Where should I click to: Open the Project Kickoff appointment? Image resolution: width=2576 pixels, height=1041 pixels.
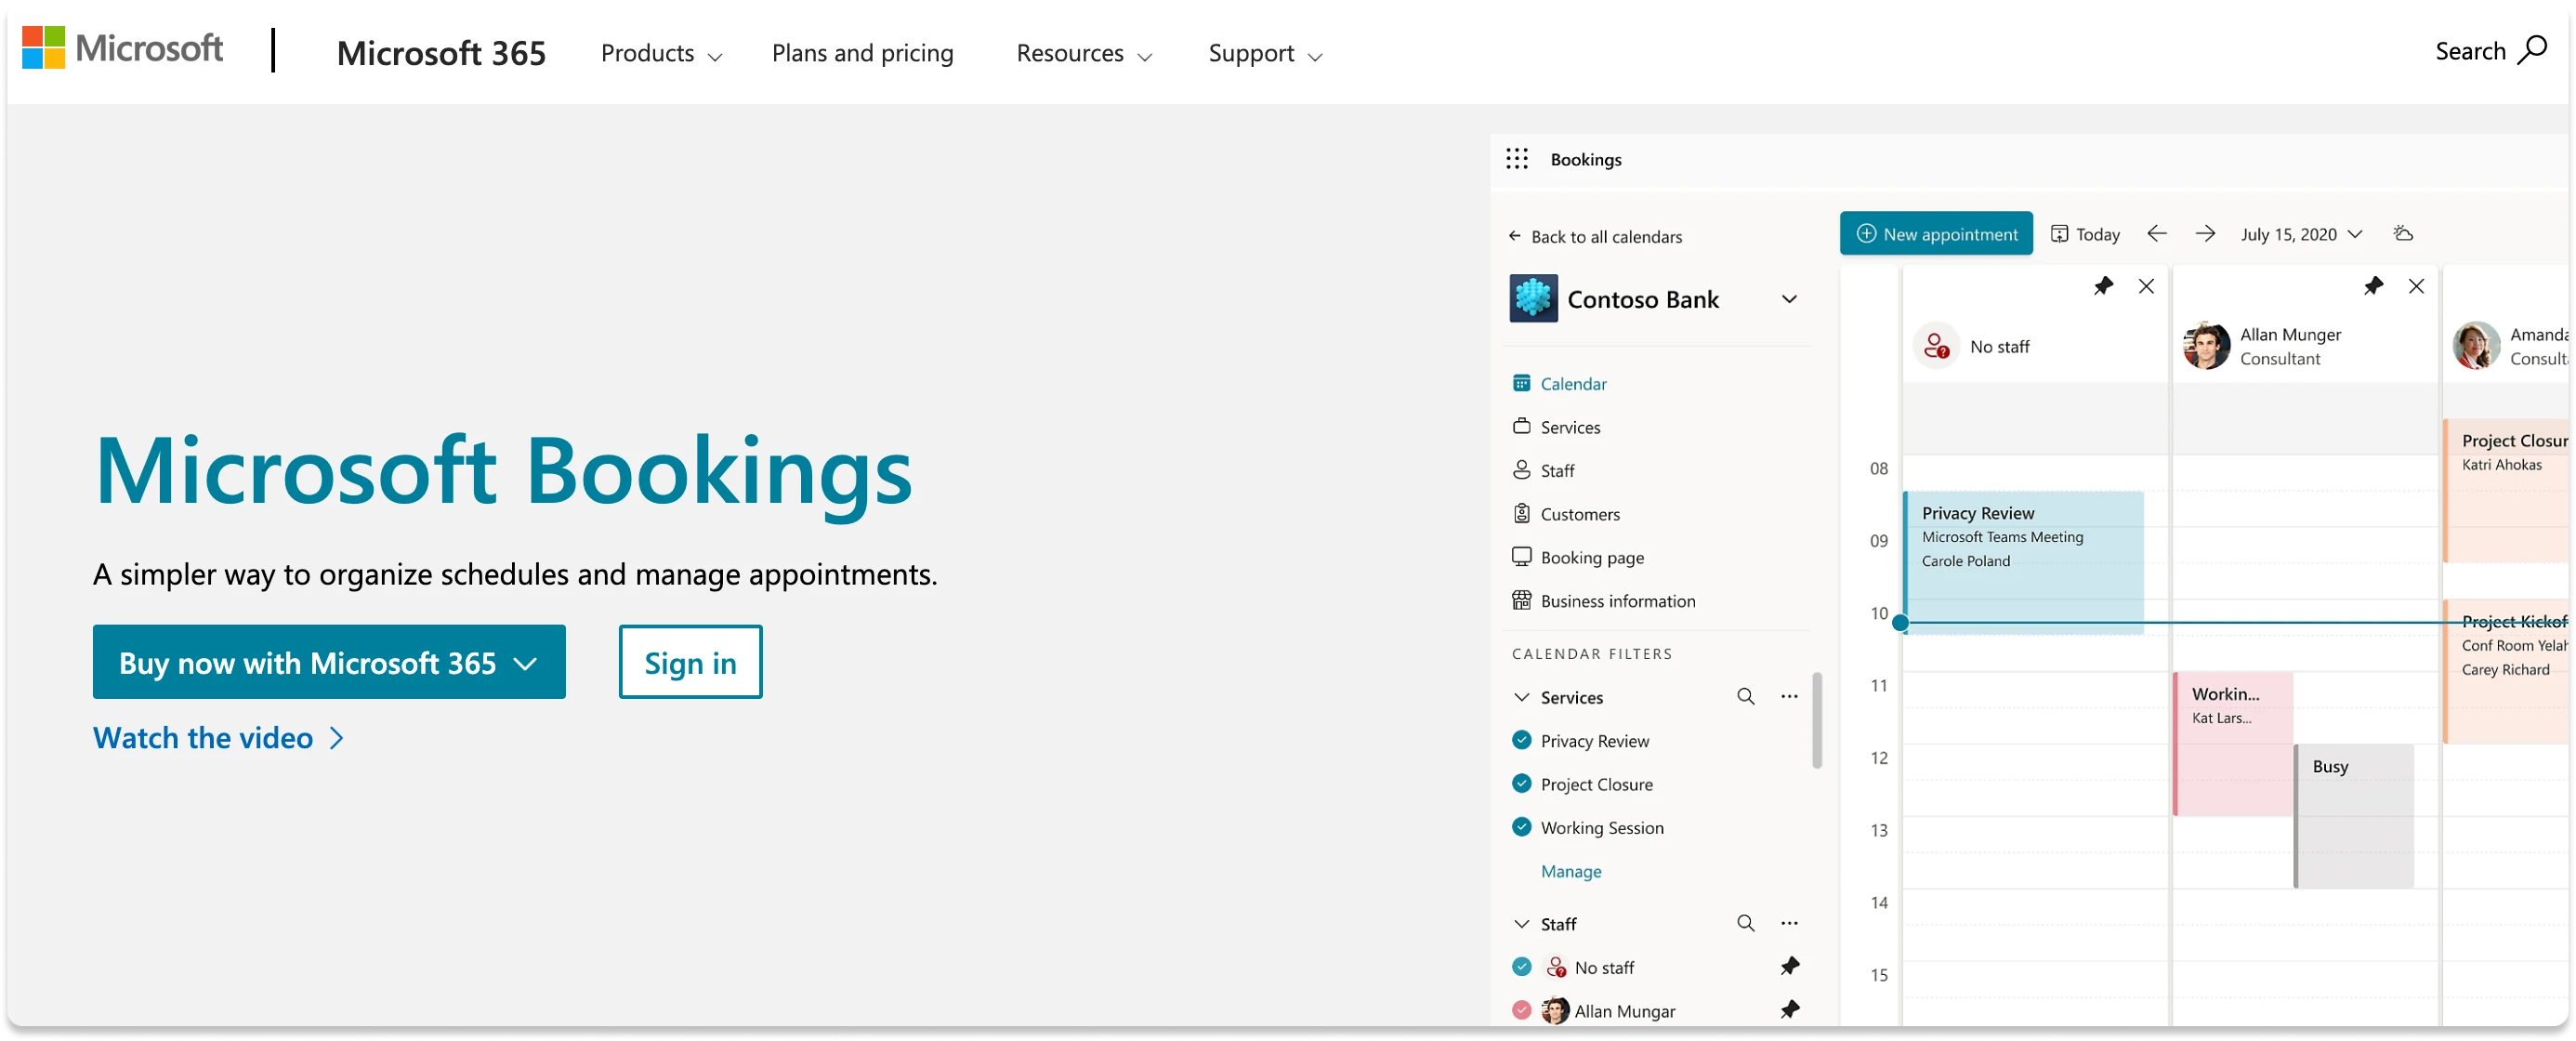pyautogui.click(x=2506, y=672)
